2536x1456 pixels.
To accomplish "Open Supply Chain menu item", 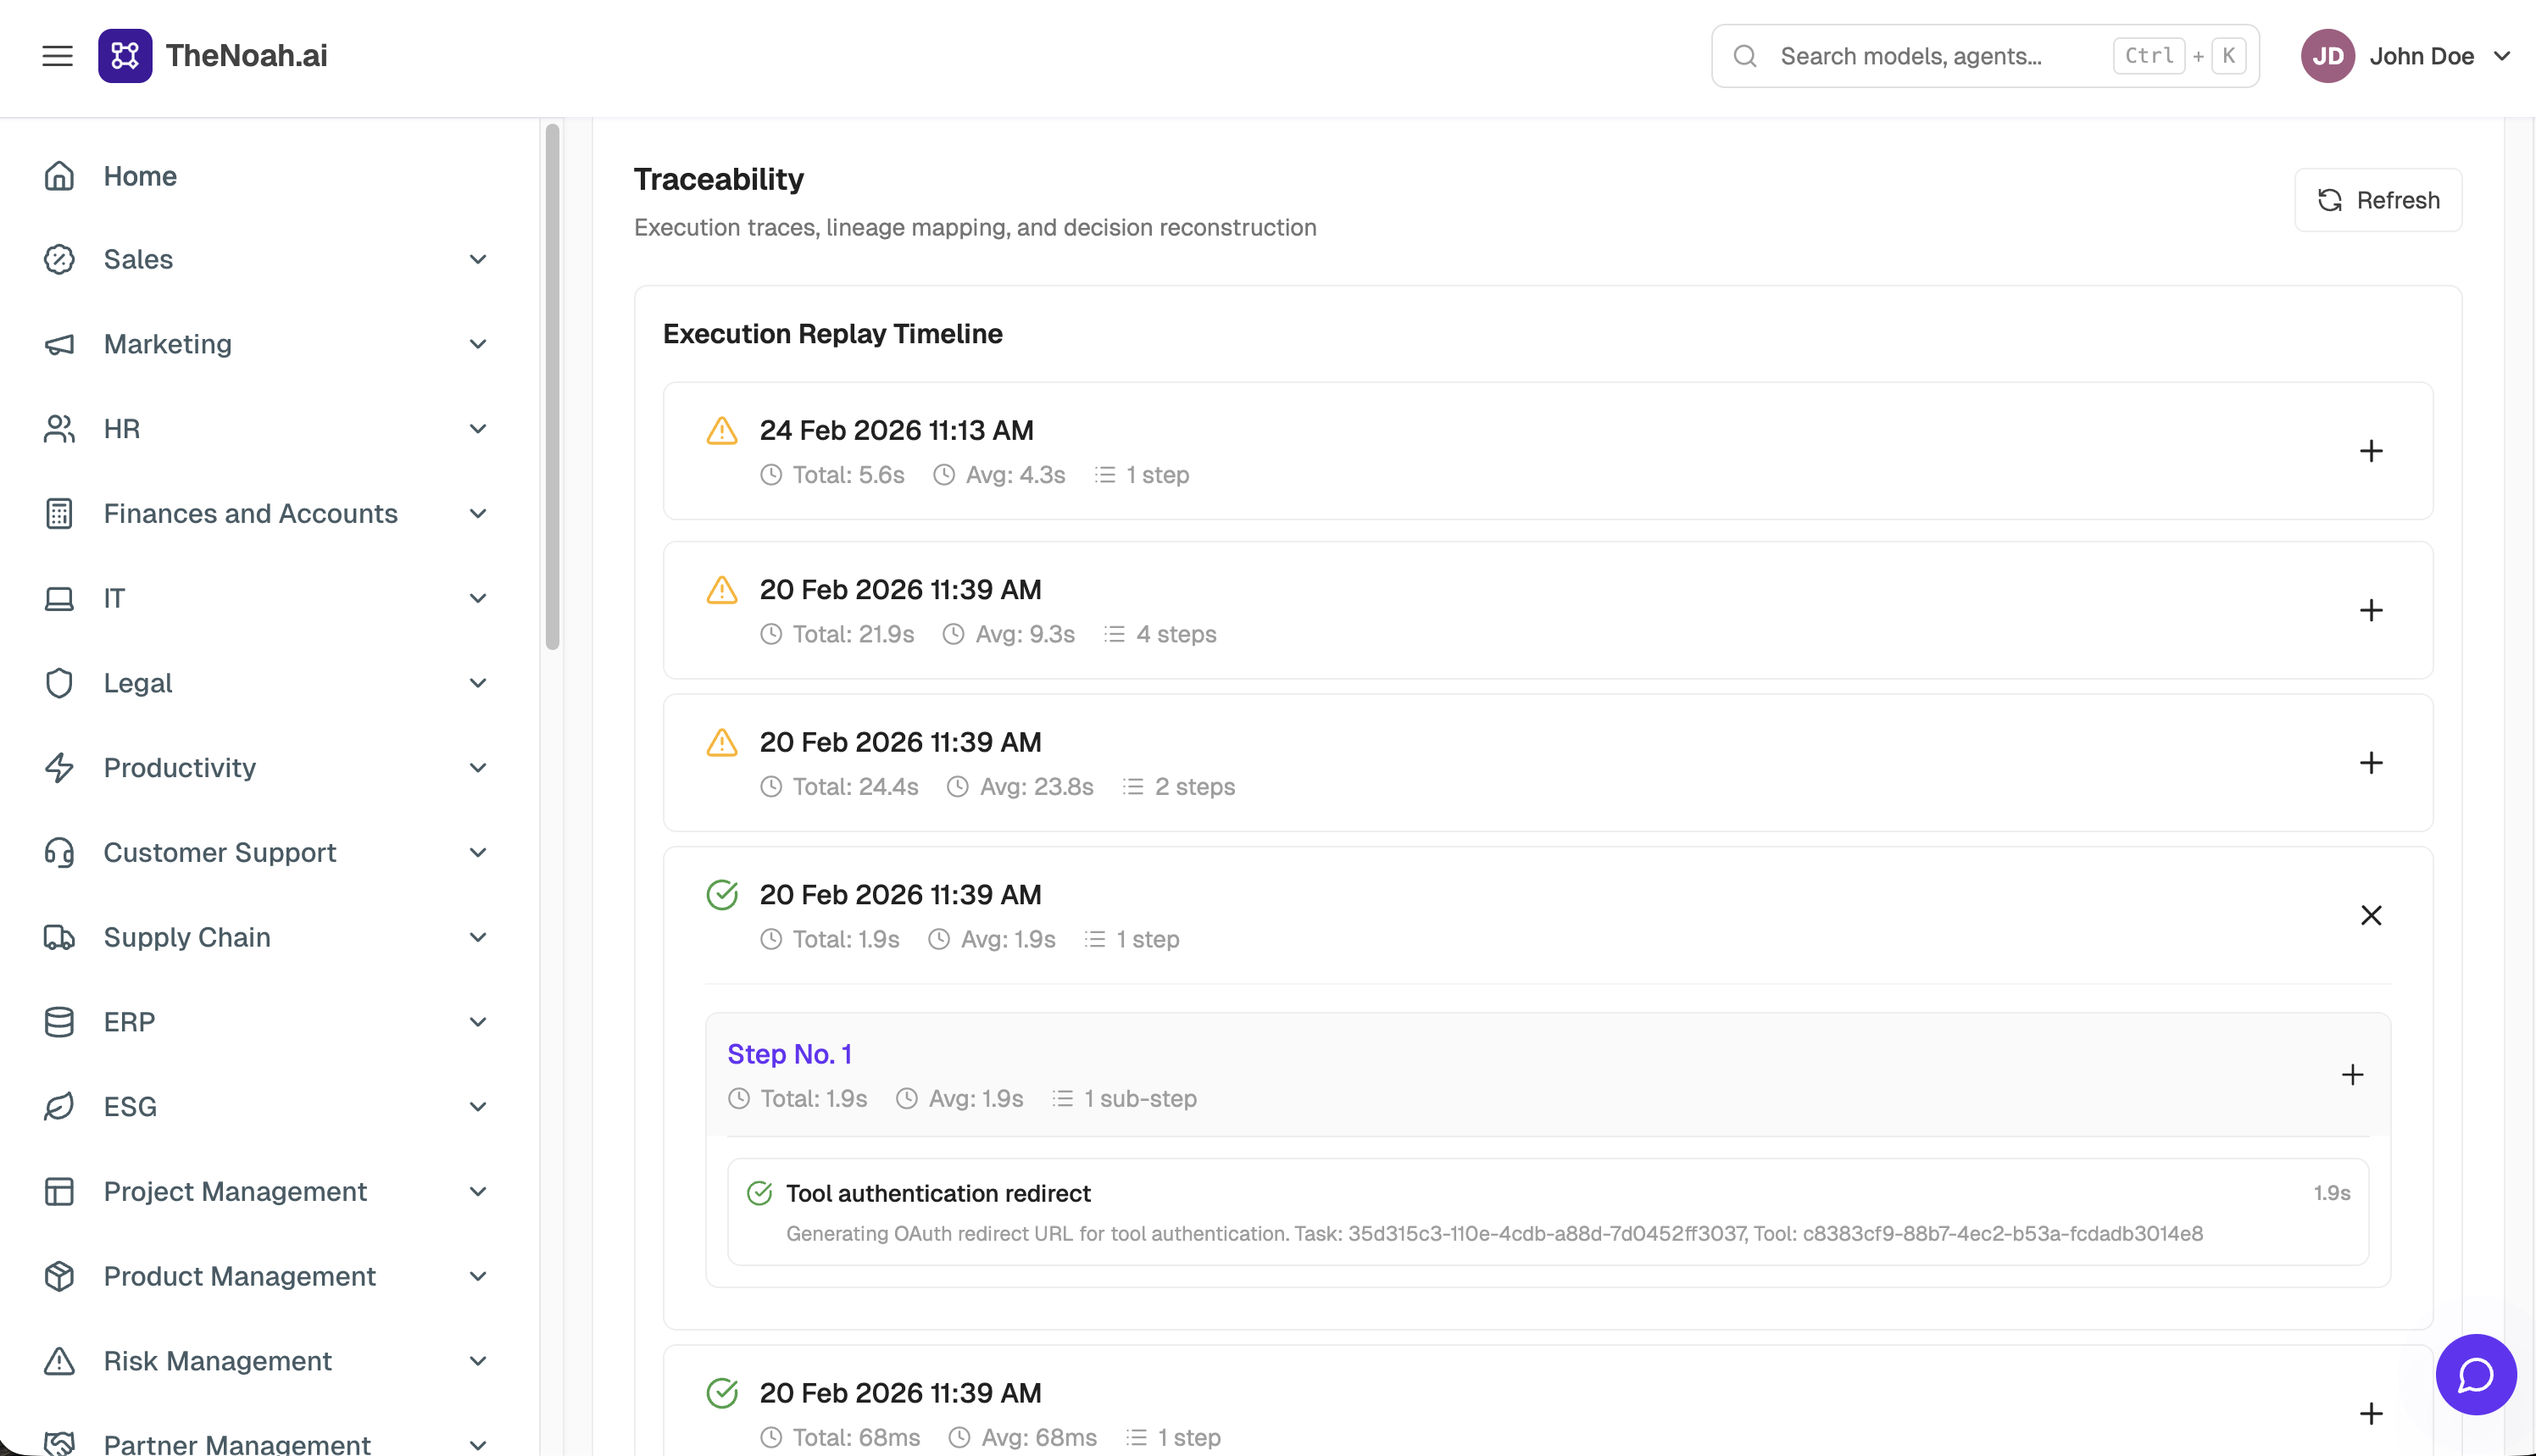I will [268, 937].
